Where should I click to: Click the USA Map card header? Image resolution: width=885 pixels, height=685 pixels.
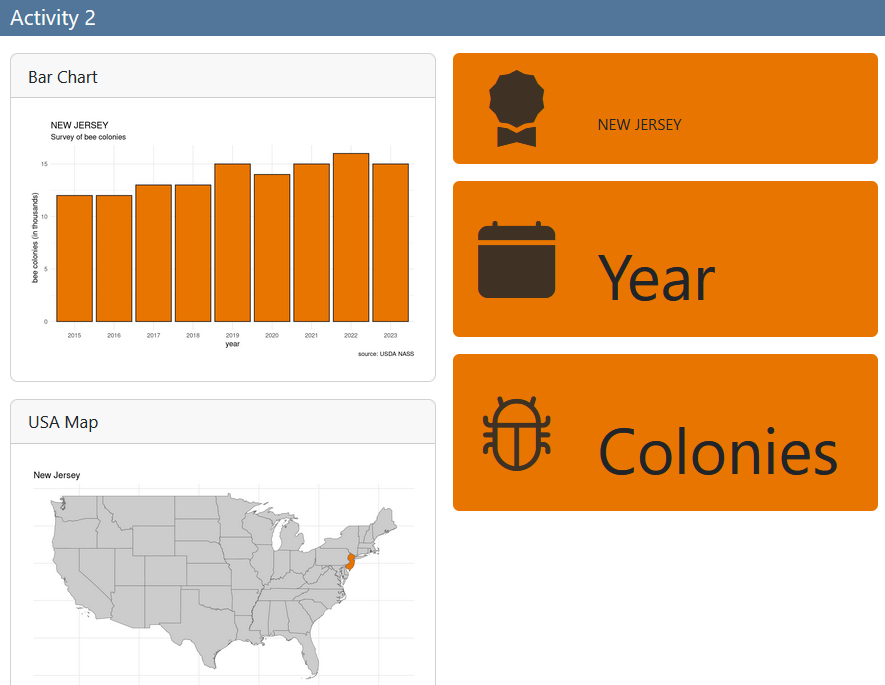(x=63, y=422)
